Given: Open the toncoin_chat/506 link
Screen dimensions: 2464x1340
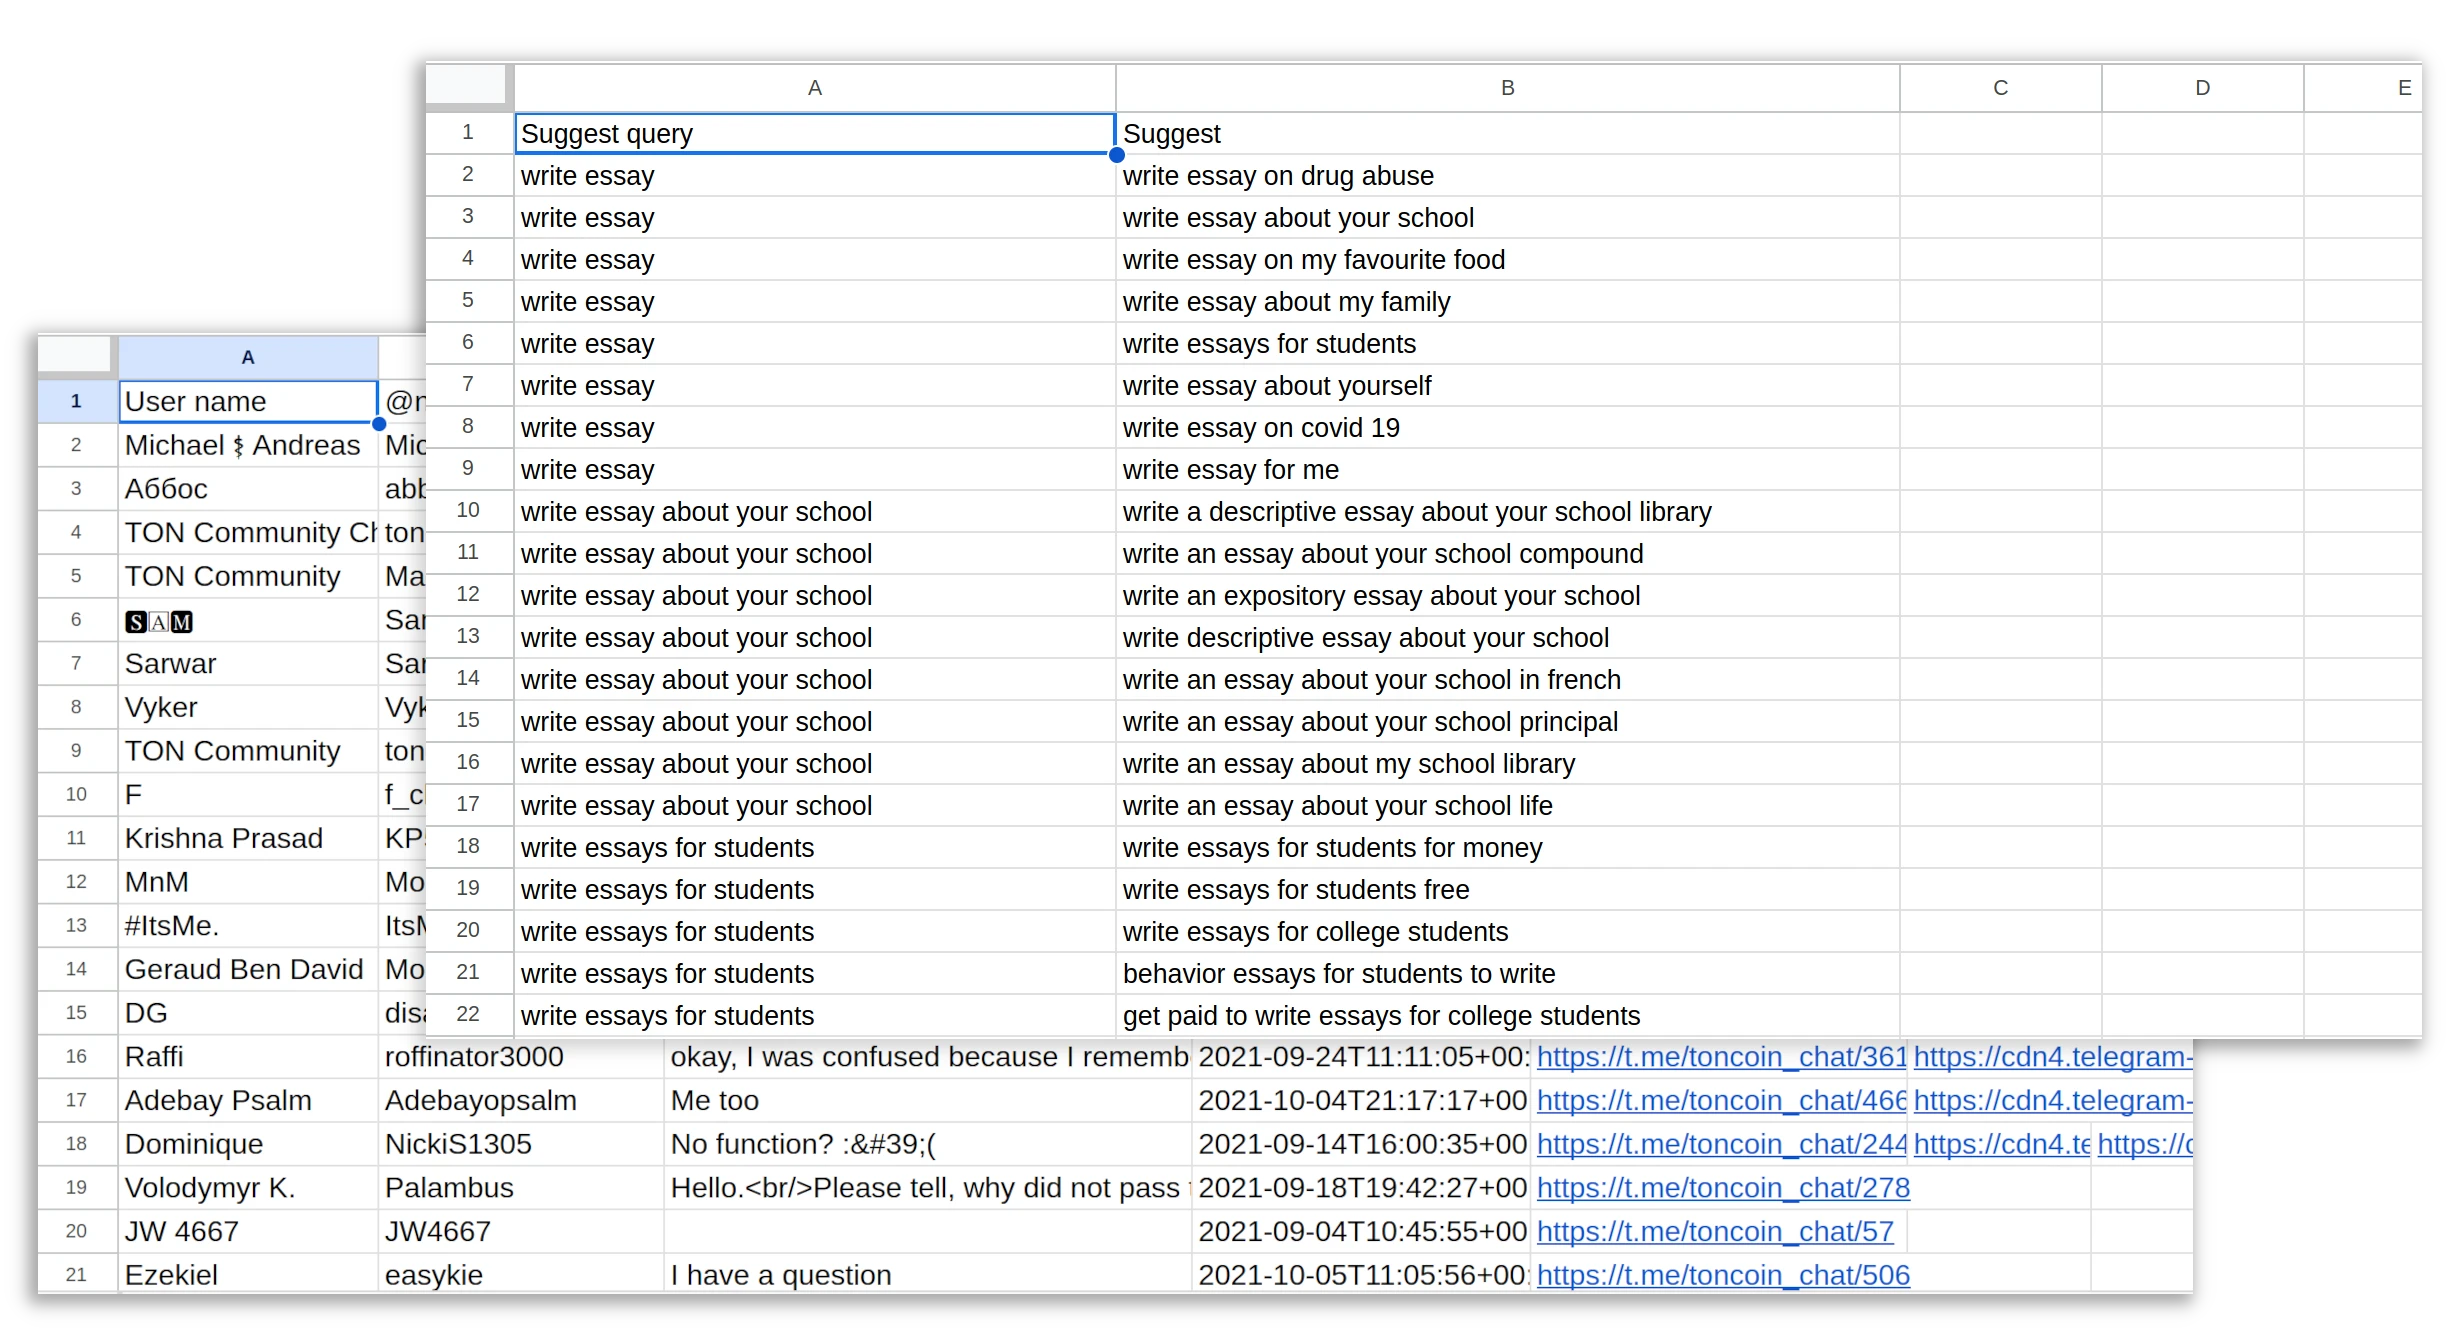Looking at the screenshot, I should 1722,1276.
